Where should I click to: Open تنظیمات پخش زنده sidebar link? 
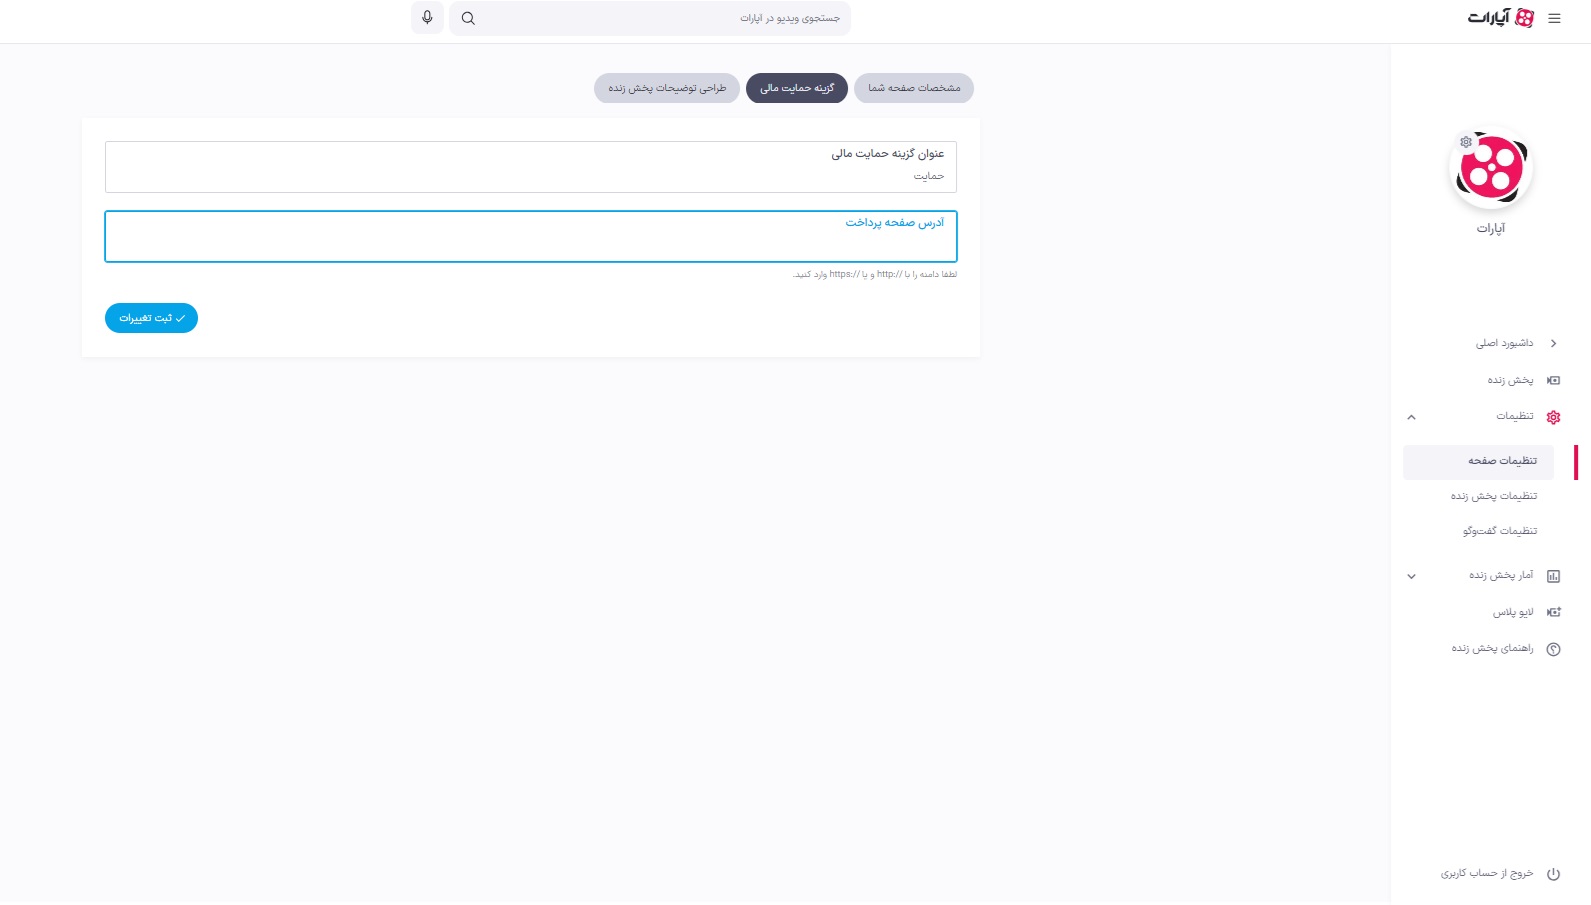click(1493, 496)
